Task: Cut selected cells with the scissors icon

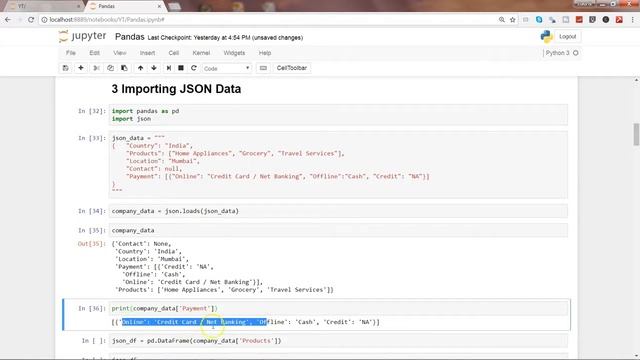Action: pyautogui.click(x=96, y=68)
